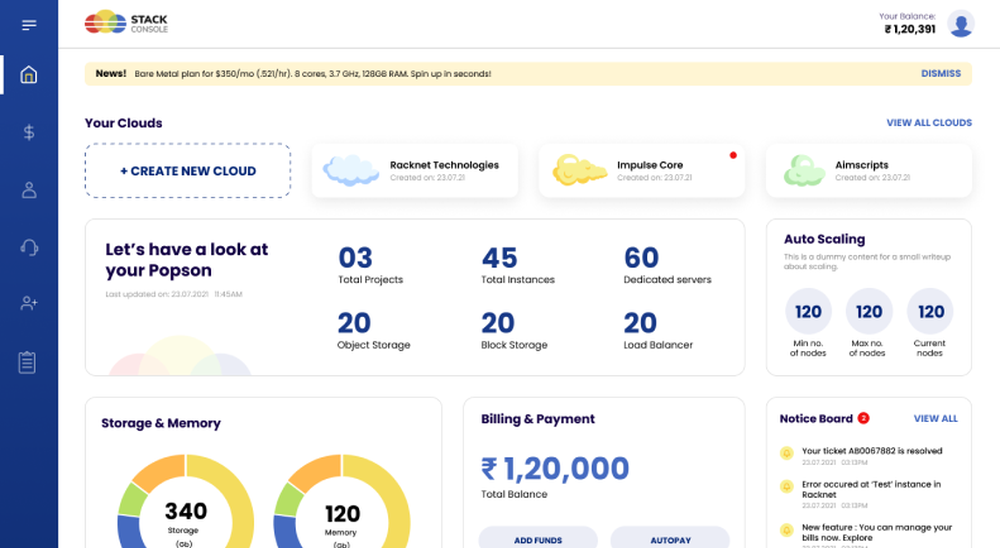
Task: Click bell icon beside ticket AB0067882 notice
Action: click(x=786, y=453)
